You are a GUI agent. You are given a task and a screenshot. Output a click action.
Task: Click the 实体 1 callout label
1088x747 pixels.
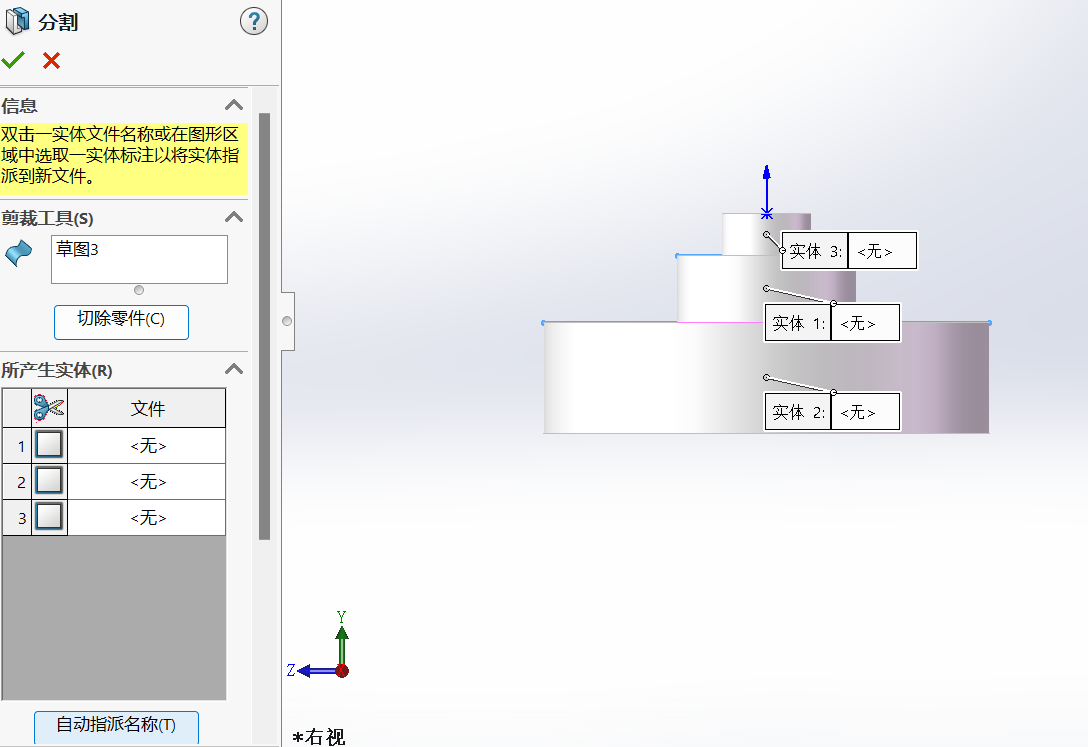(x=798, y=323)
